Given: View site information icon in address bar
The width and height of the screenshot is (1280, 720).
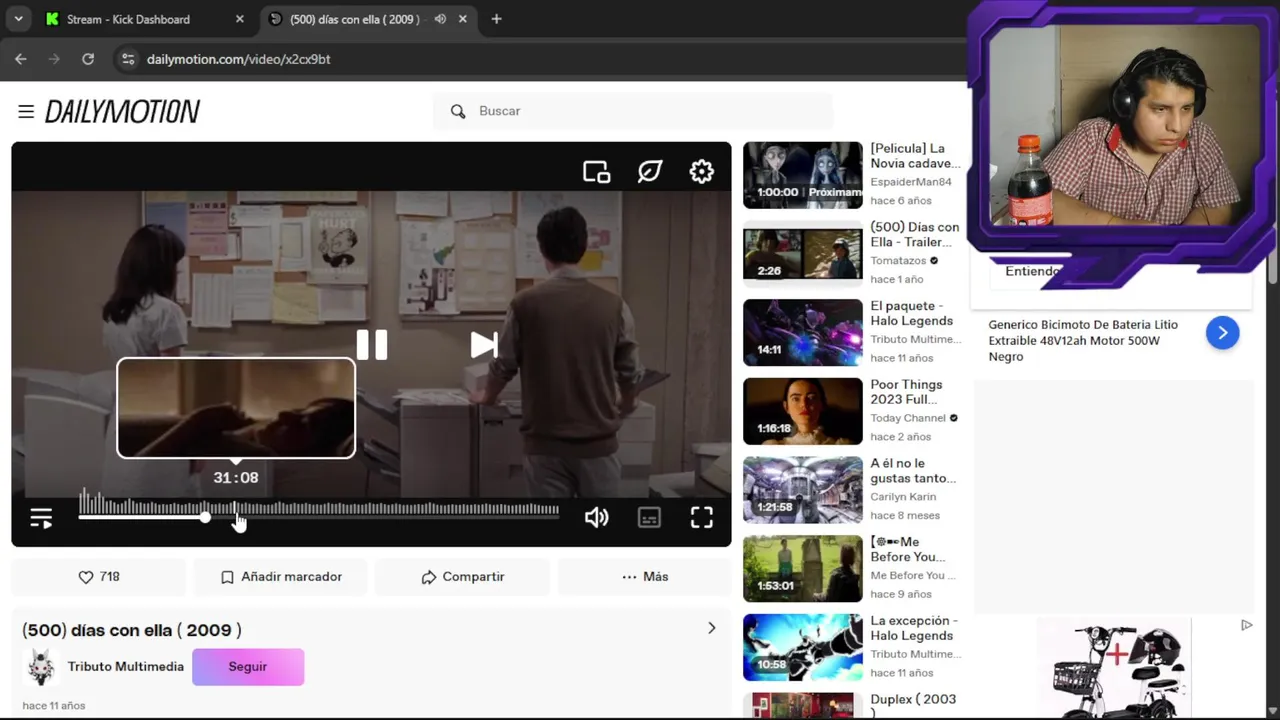Looking at the screenshot, I should [x=127, y=59].
